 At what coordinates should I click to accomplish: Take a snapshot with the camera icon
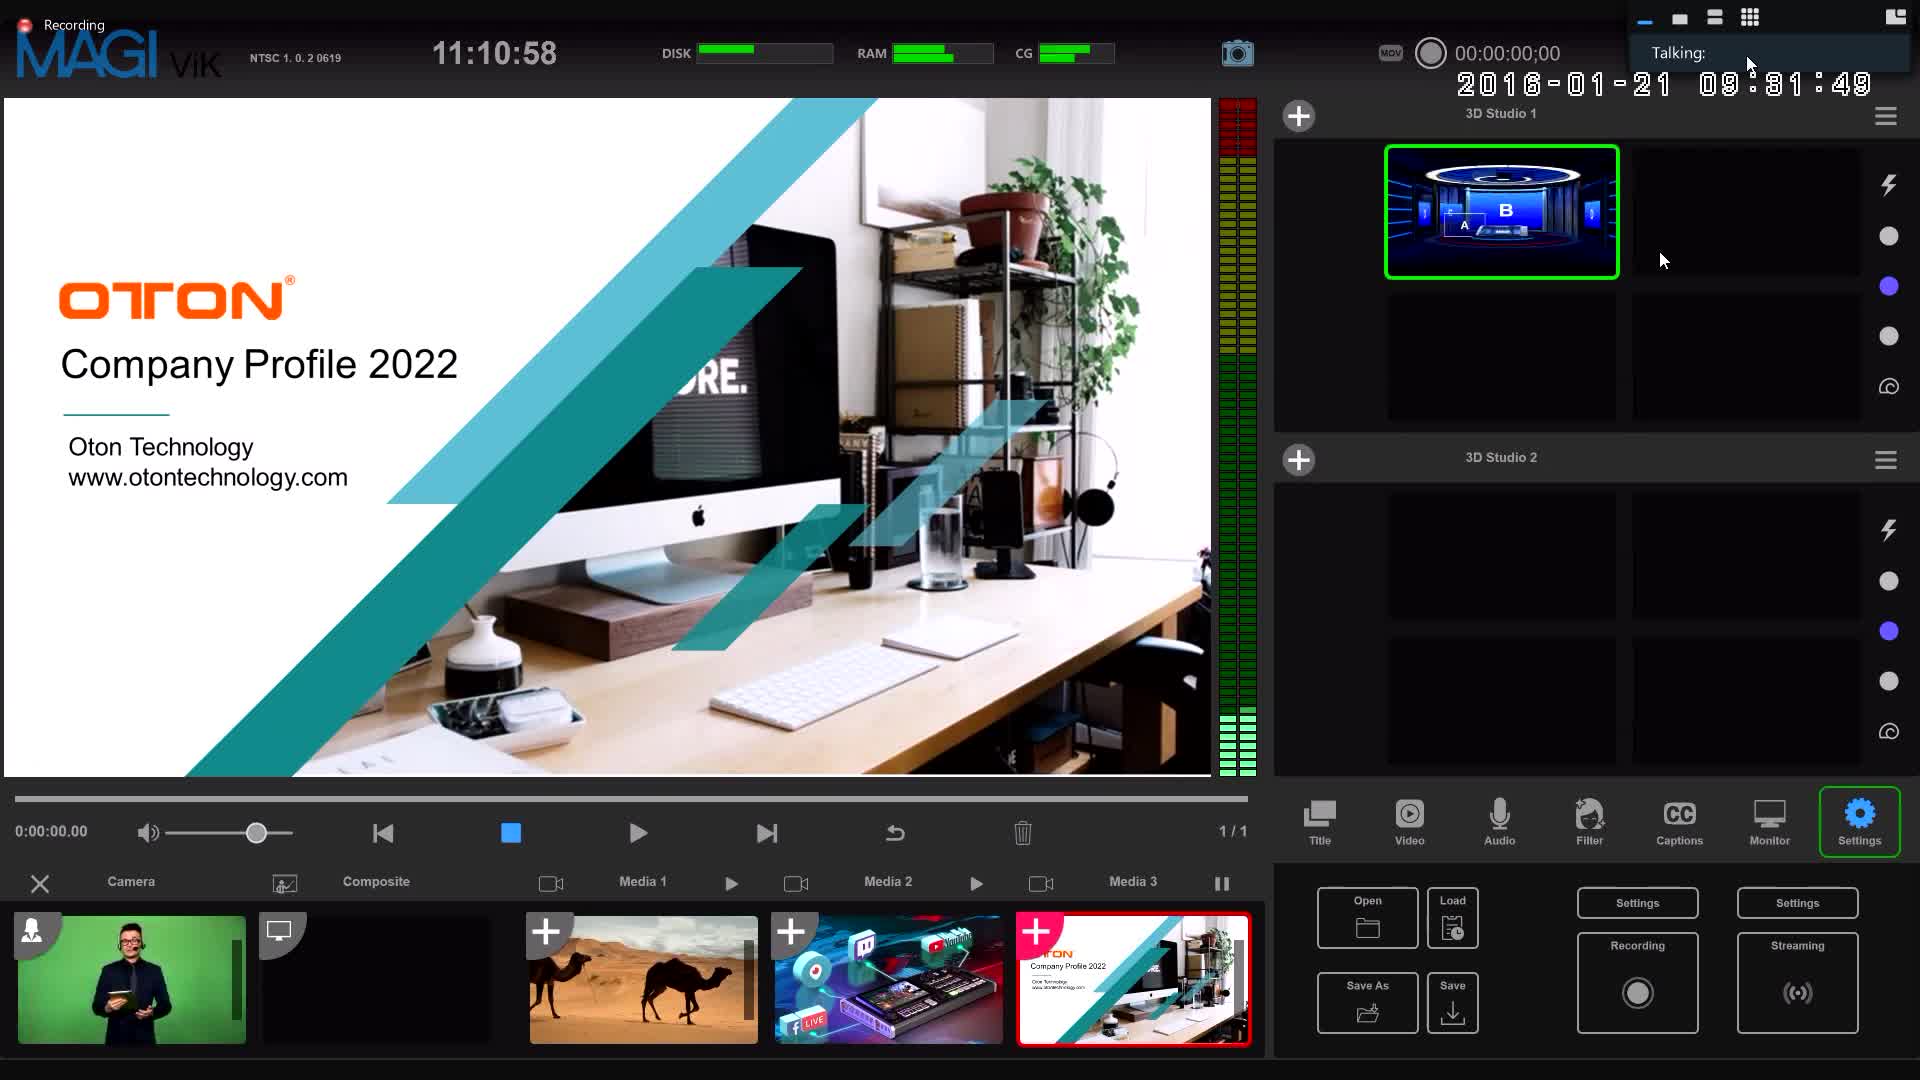click(1237, 53)
